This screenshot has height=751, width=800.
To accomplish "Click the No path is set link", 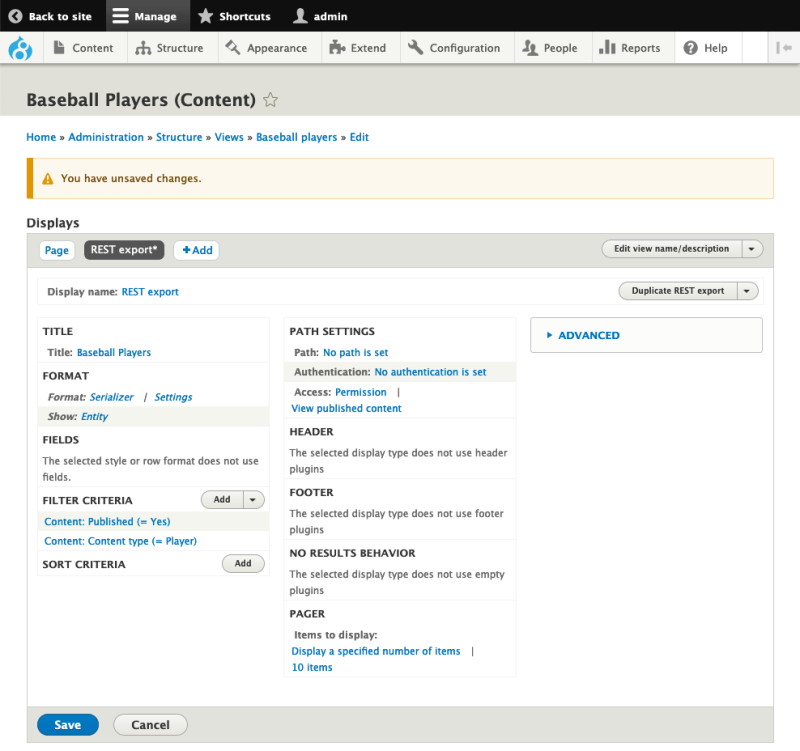I will click(x=356, y=353).
